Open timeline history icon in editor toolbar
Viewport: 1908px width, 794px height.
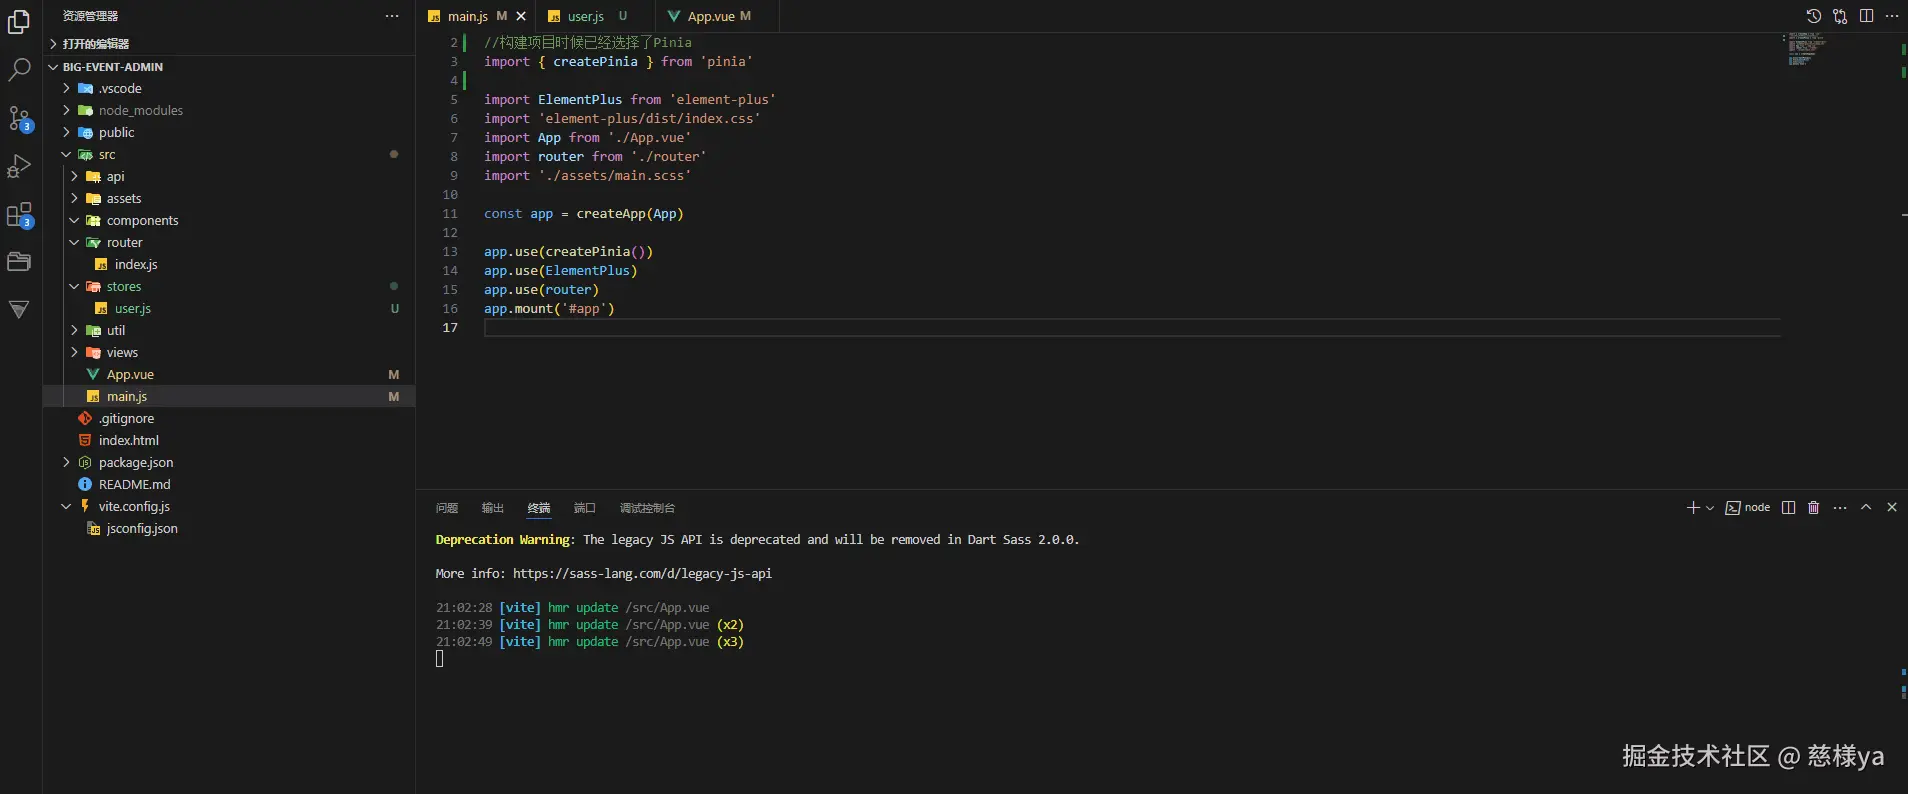[1814, 16]
